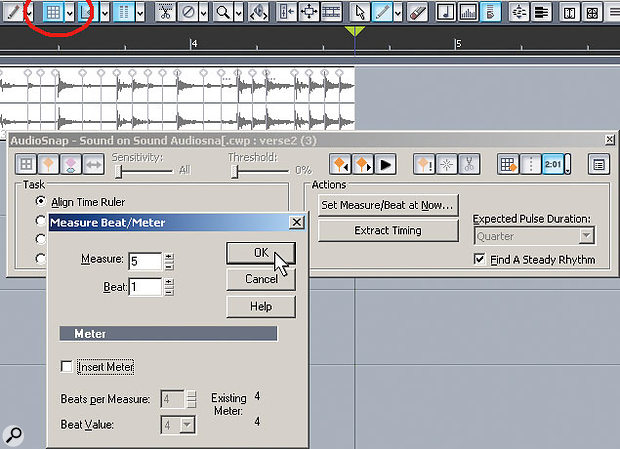Screen dimensions: 620x449
Task: Open the blue pencil tool dropdown arrow
Action: (398, 13)
